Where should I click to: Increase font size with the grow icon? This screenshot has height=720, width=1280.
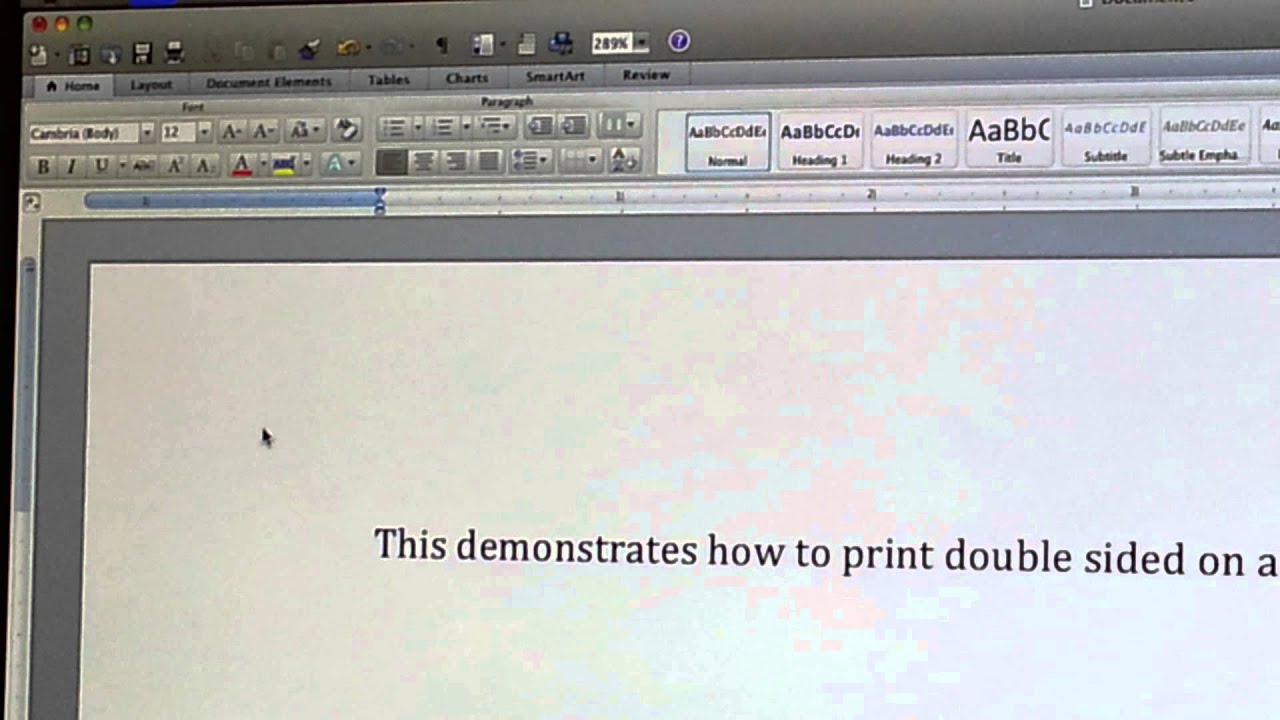tap(232, 131)
